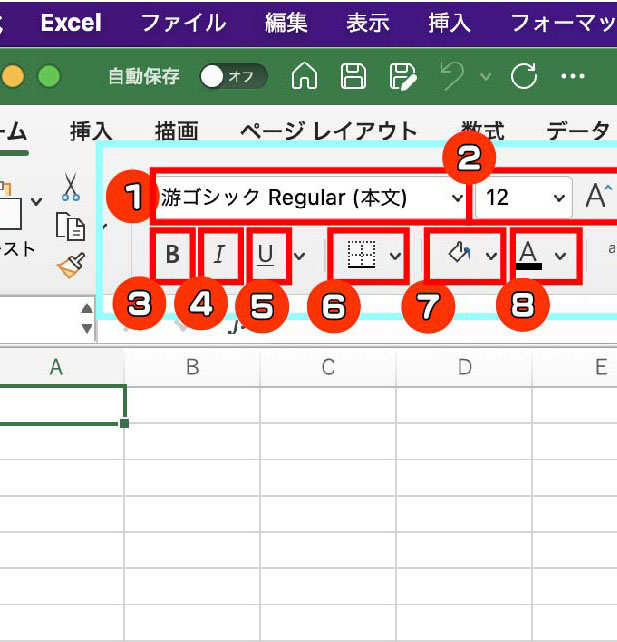This screenshot has height=642, width=617.
Task: Expand the Font color dropdown arrow
Action: point(560,256)
